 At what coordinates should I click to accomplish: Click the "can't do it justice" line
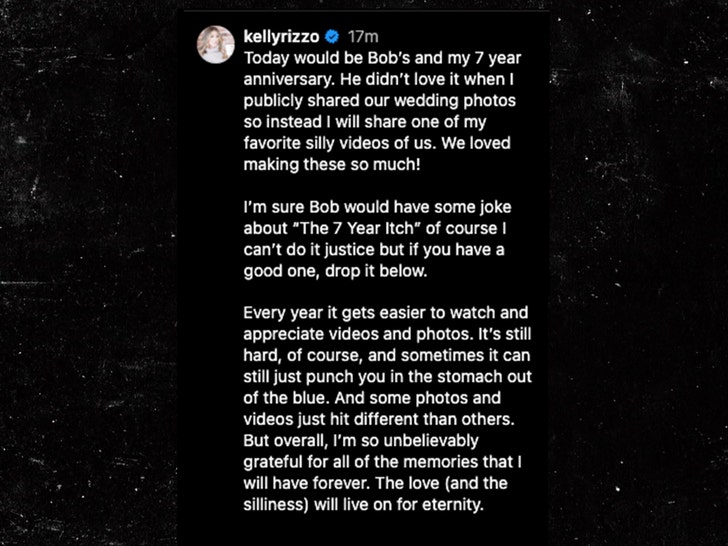[372, 254]
